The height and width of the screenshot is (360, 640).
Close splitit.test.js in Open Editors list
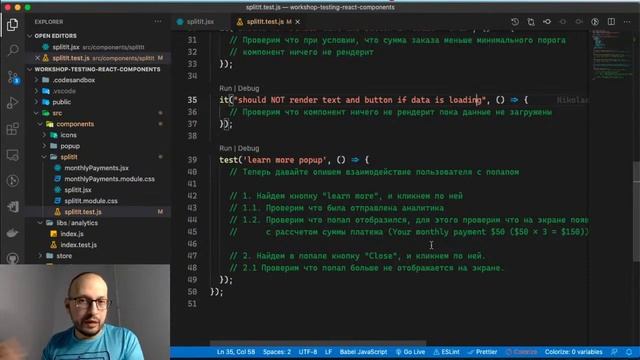pyautogui.click(x=37, y=58)
